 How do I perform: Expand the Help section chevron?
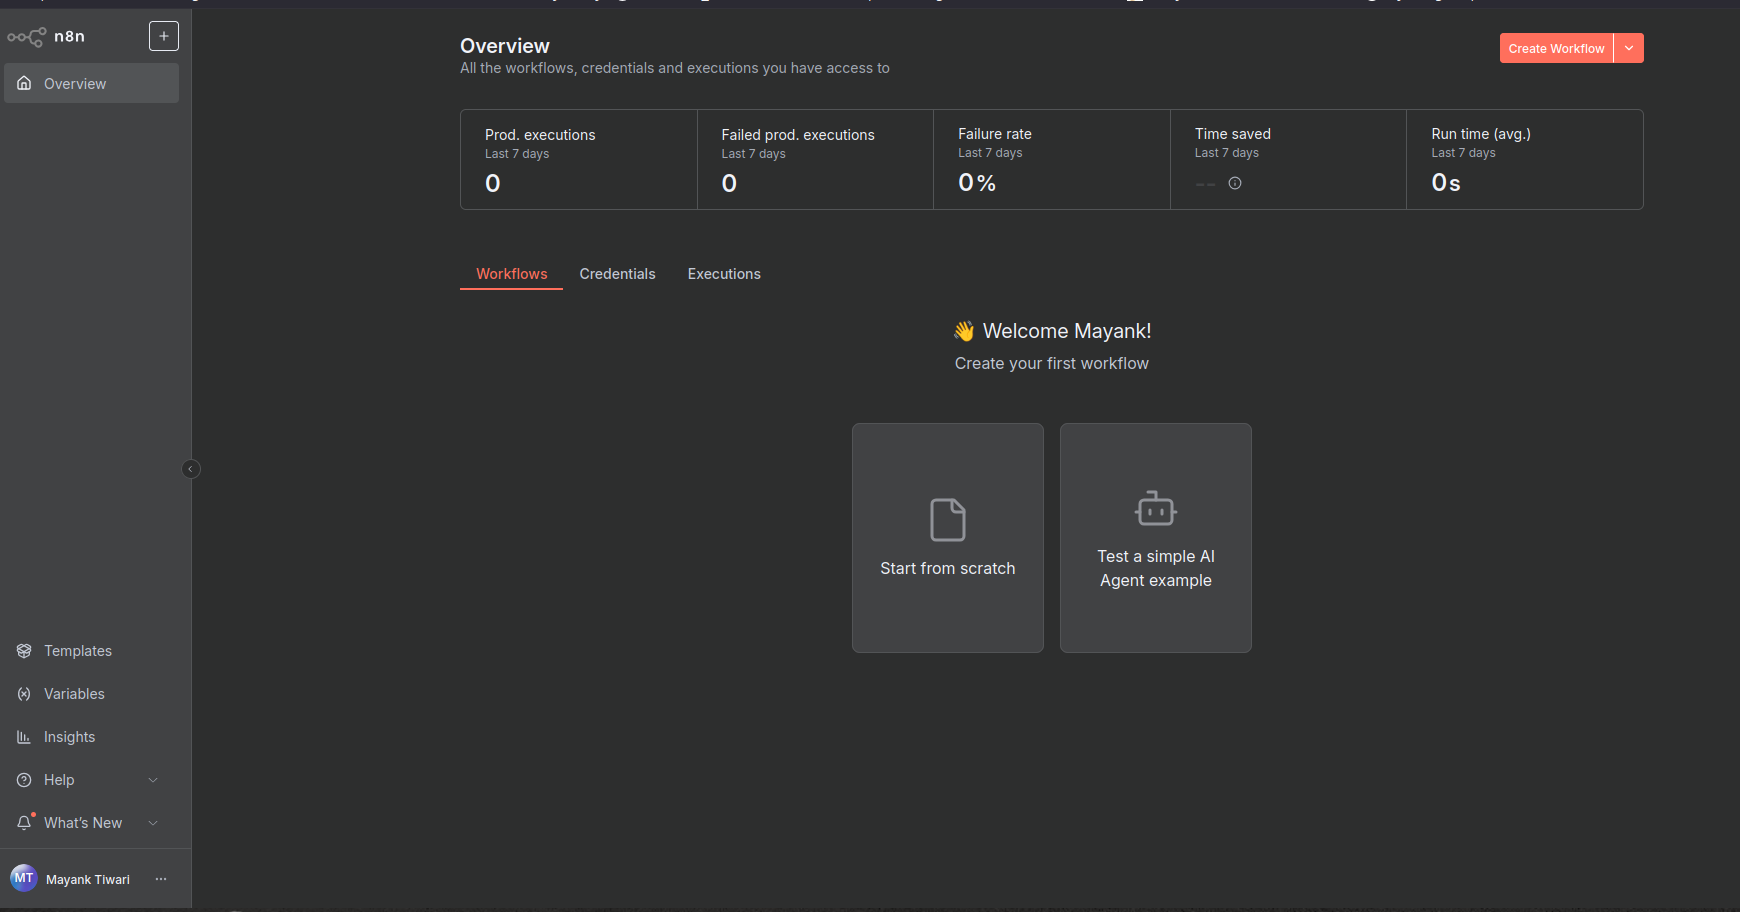(x=153, y=779)
